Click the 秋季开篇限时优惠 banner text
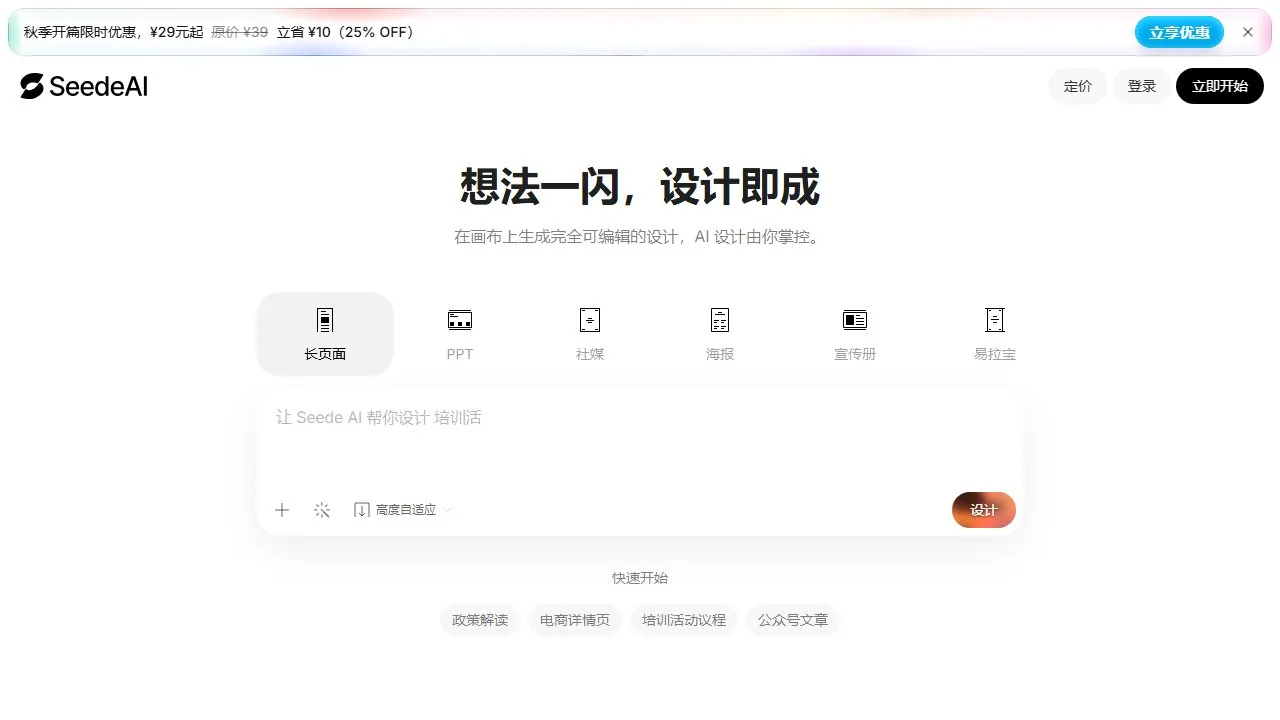The width and height of the screenshot is (1280, 720). pyautogui.click(x=219, y=32)
